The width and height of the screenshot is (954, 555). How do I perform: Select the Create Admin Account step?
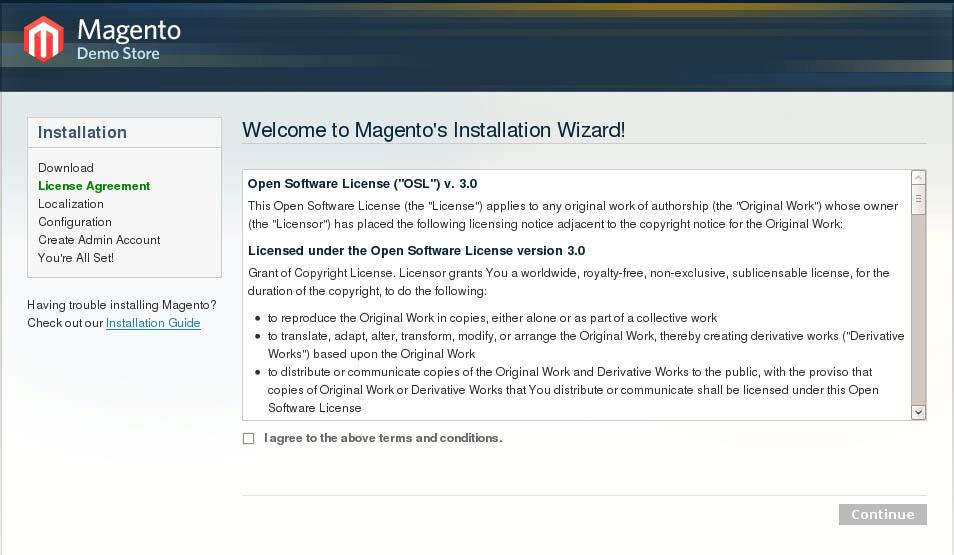click(99, 240)
